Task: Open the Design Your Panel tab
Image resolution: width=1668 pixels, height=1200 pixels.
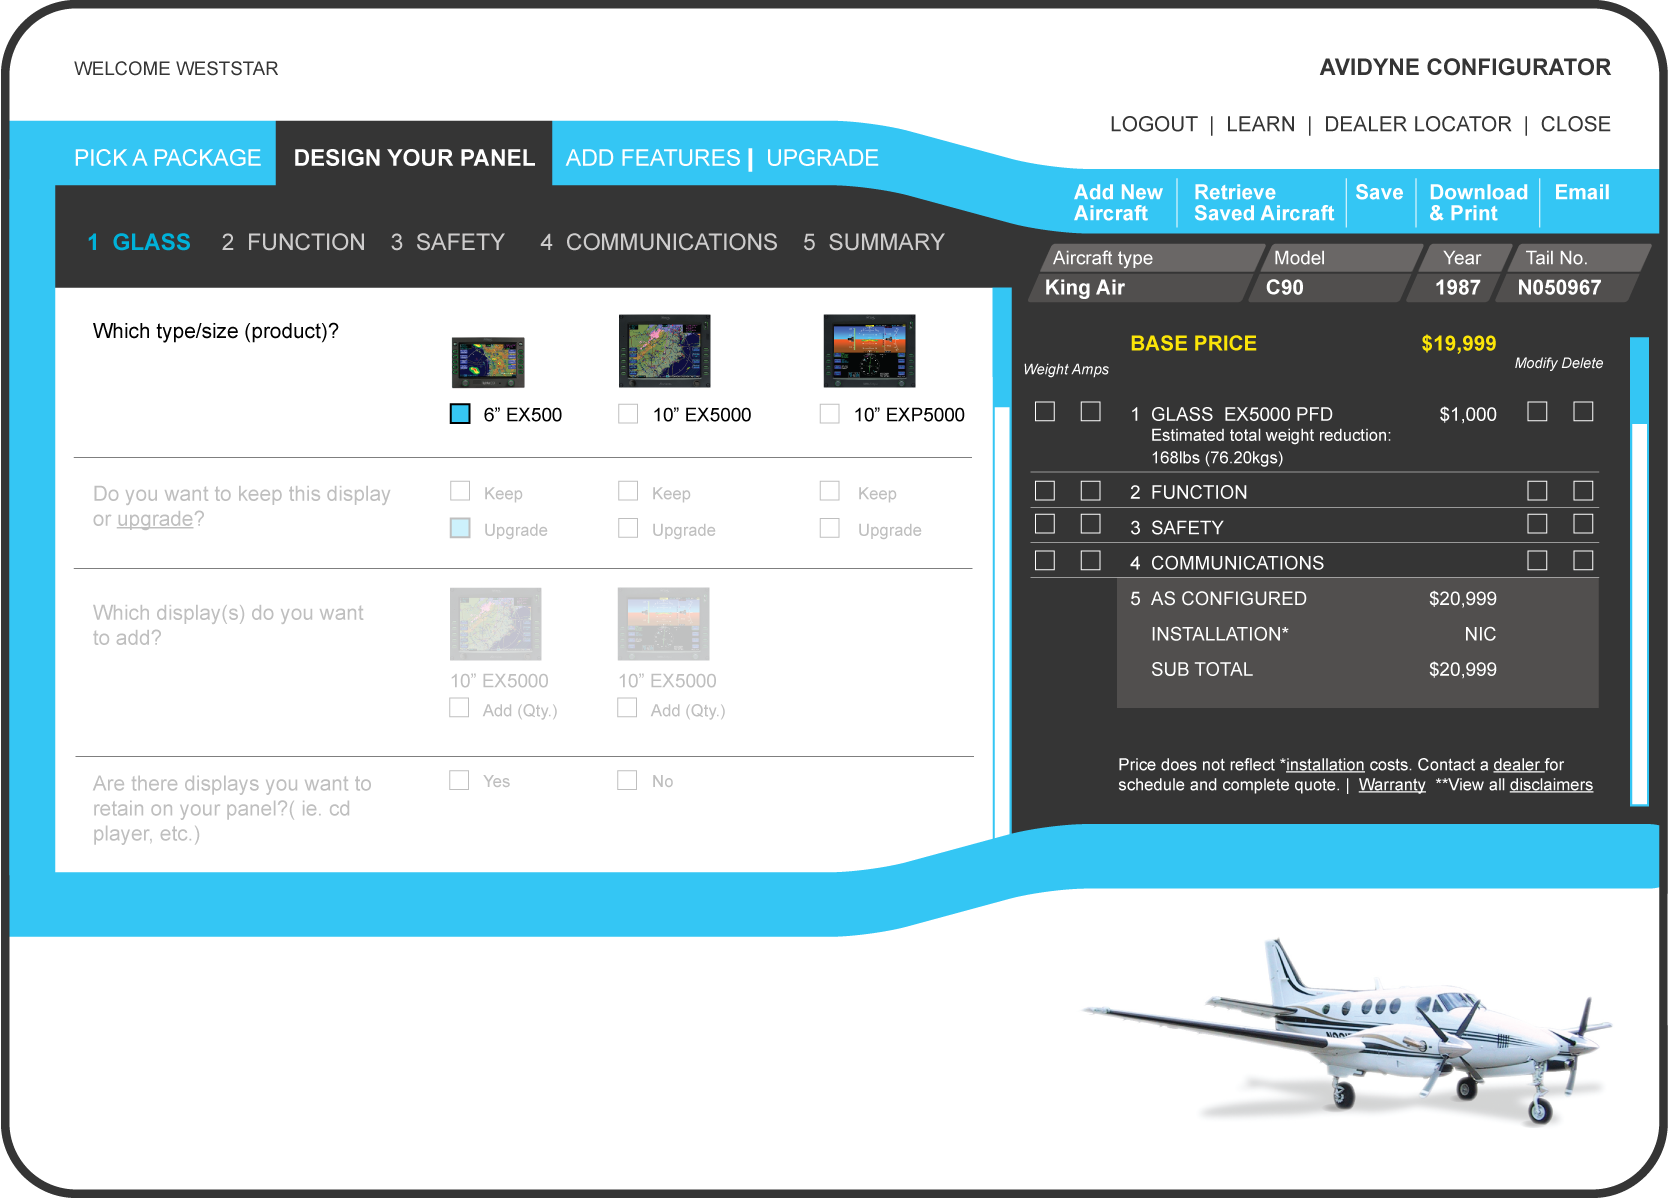Action: [414, 154]
